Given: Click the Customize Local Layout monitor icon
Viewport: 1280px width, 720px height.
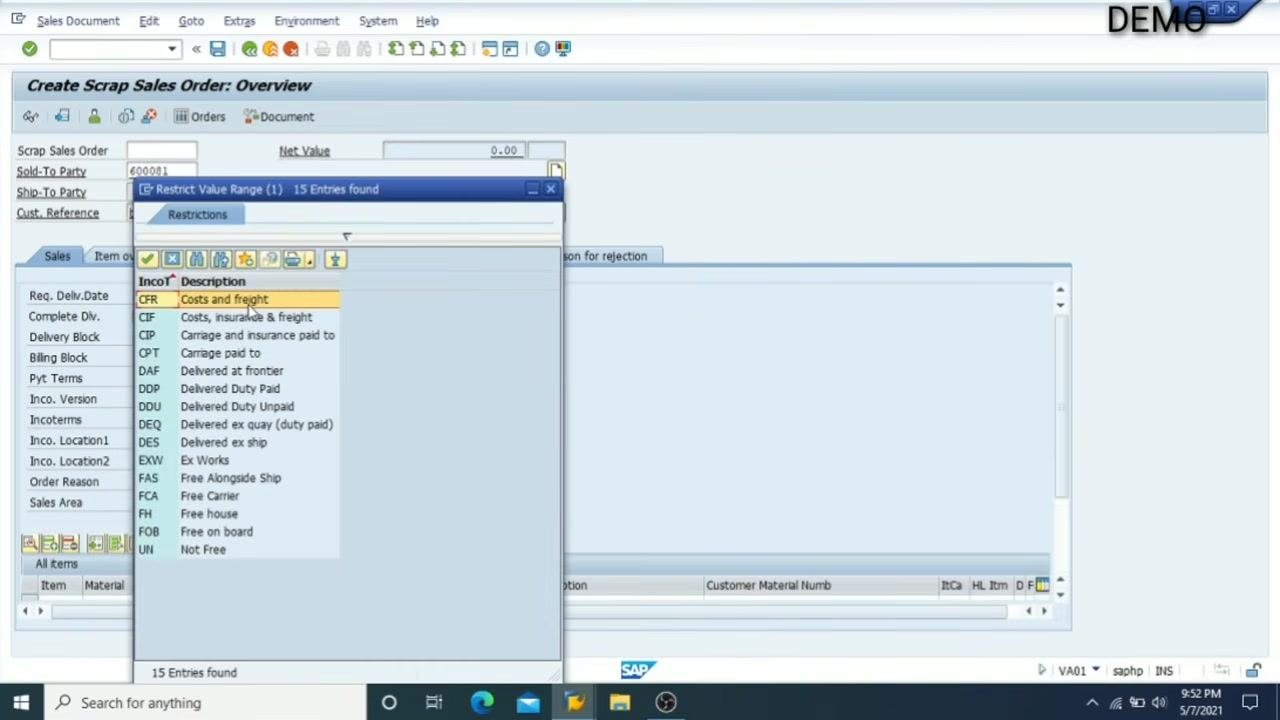Looking at the screenshot, I should pos(563,48).
